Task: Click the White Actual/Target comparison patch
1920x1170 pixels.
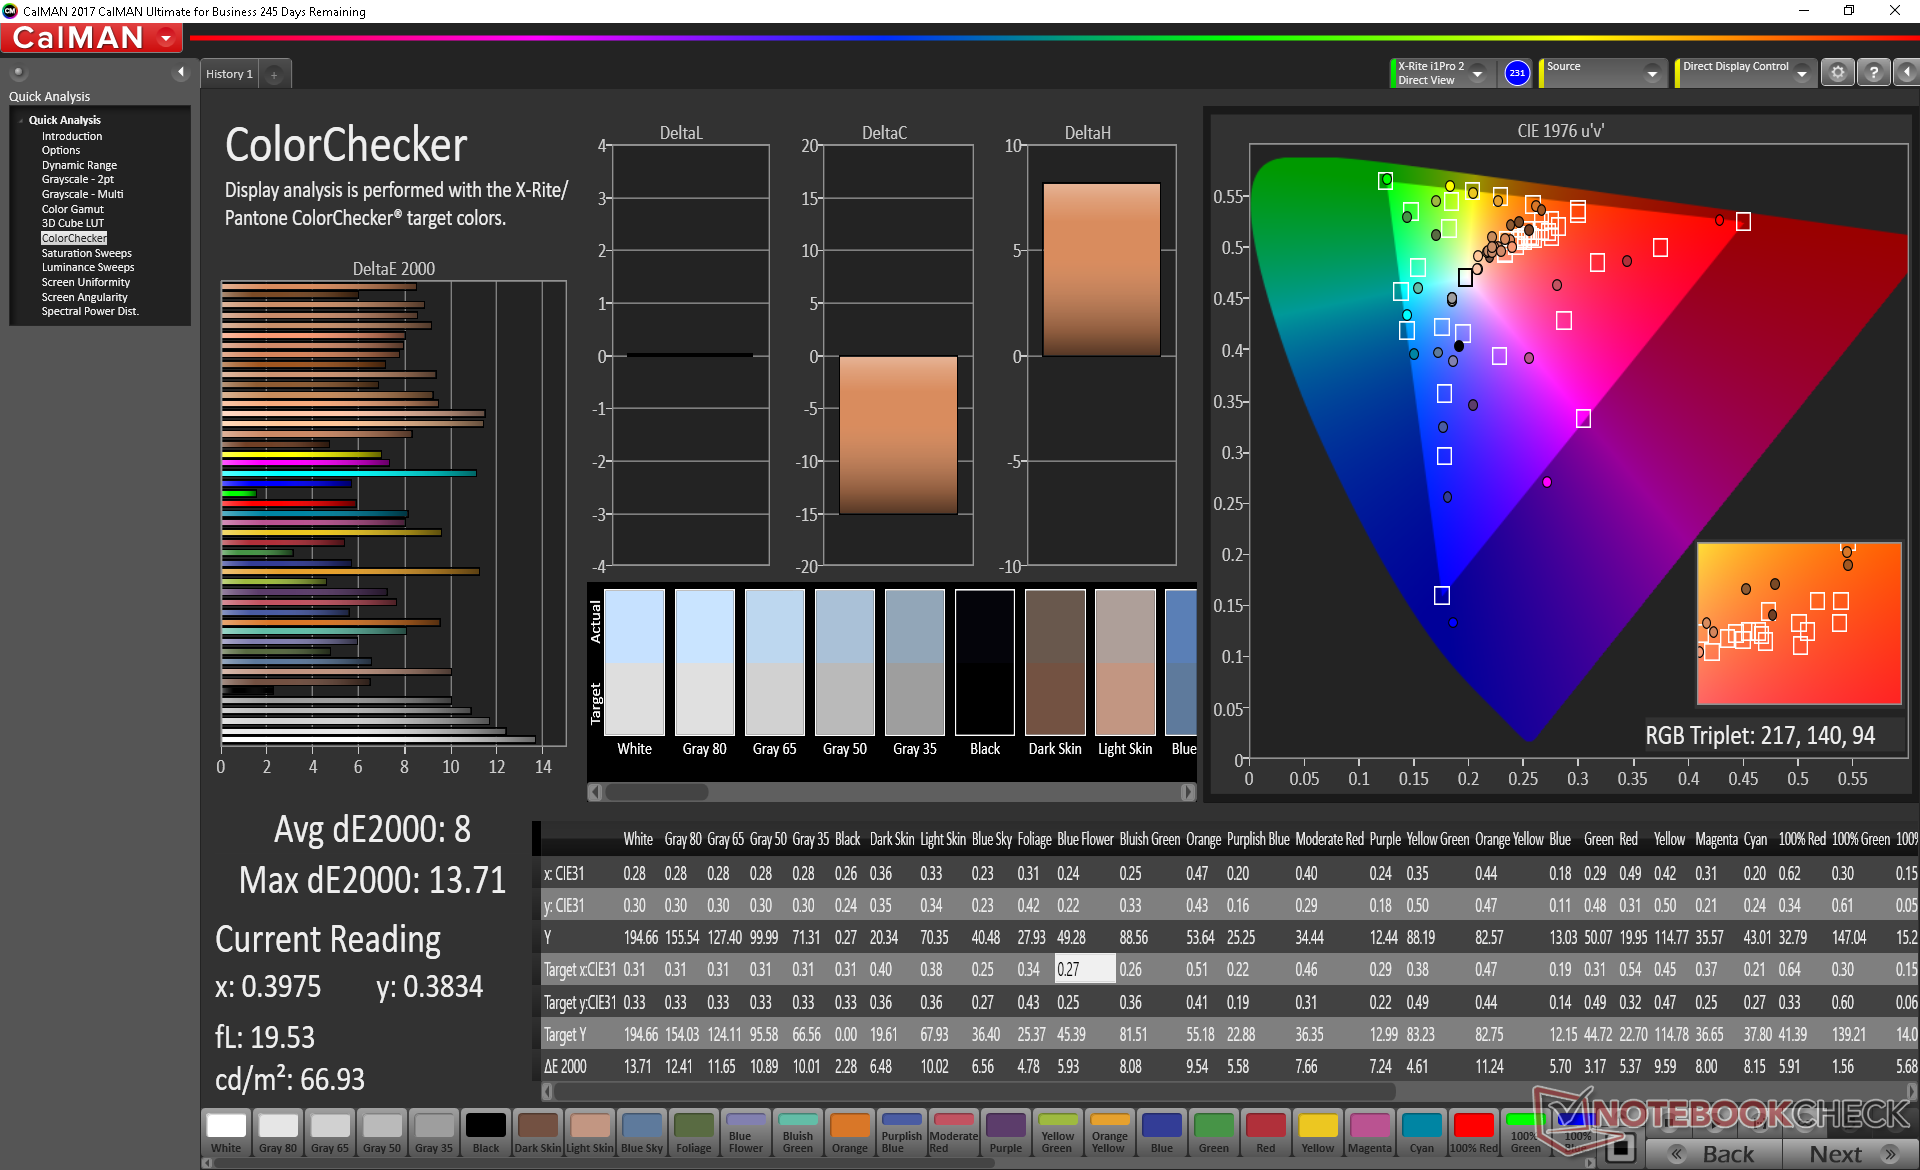Action: click(635, 662)
